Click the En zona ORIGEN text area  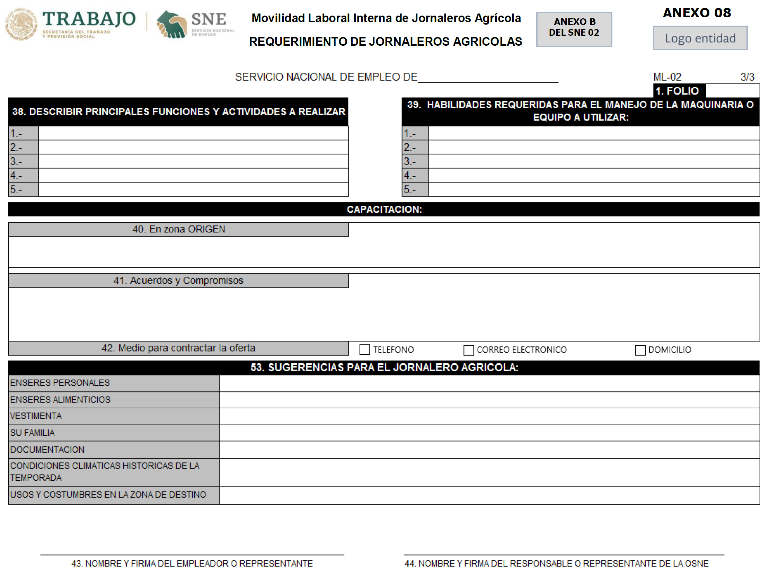point(383,252)
